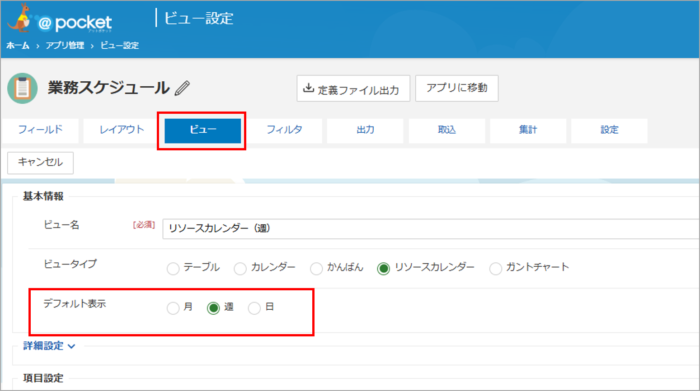
Task: Select テーブル view type radio
Action: (x=173, y=269)
